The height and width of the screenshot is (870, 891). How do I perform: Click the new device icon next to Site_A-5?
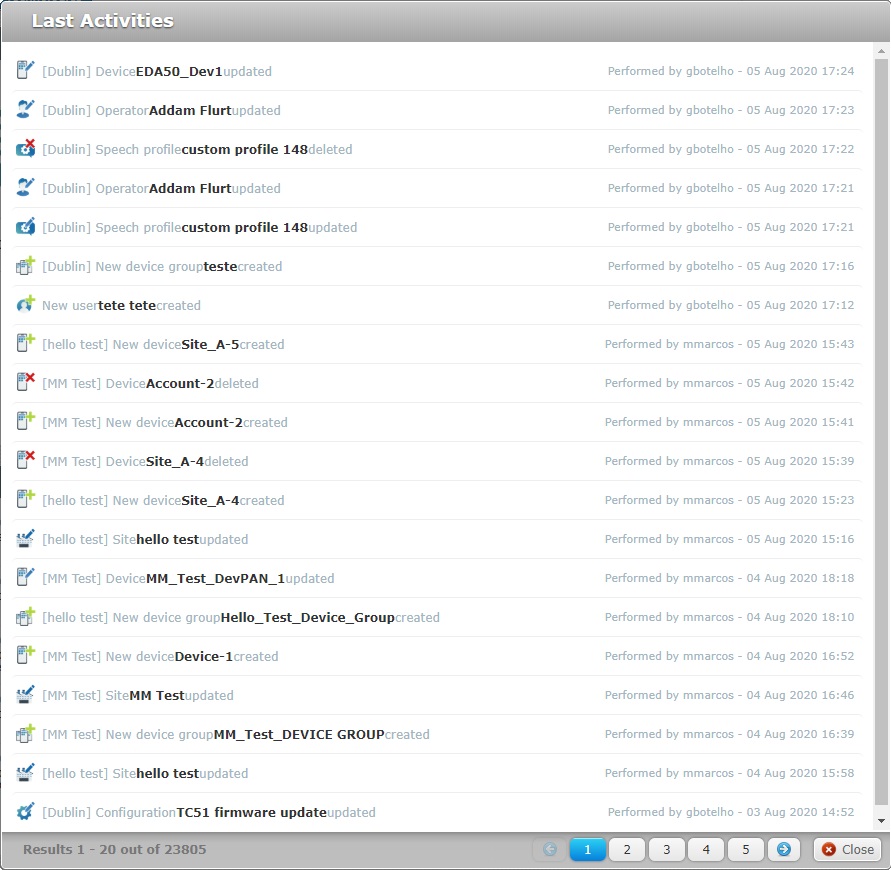coord(24,343)
